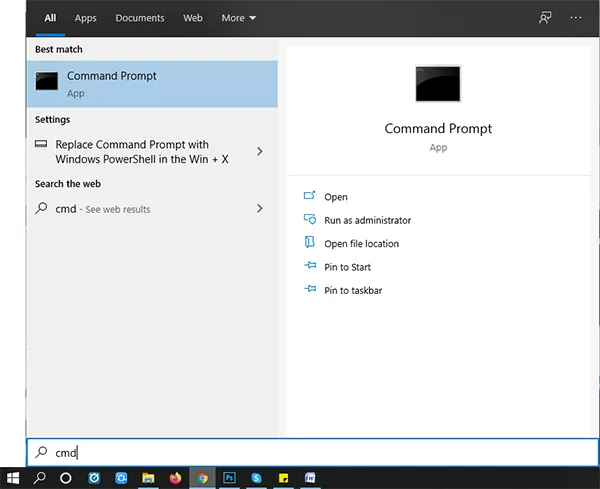Choose Pin to taskbar
Screen dimensions: 600x489
click(x=353, y=290)
